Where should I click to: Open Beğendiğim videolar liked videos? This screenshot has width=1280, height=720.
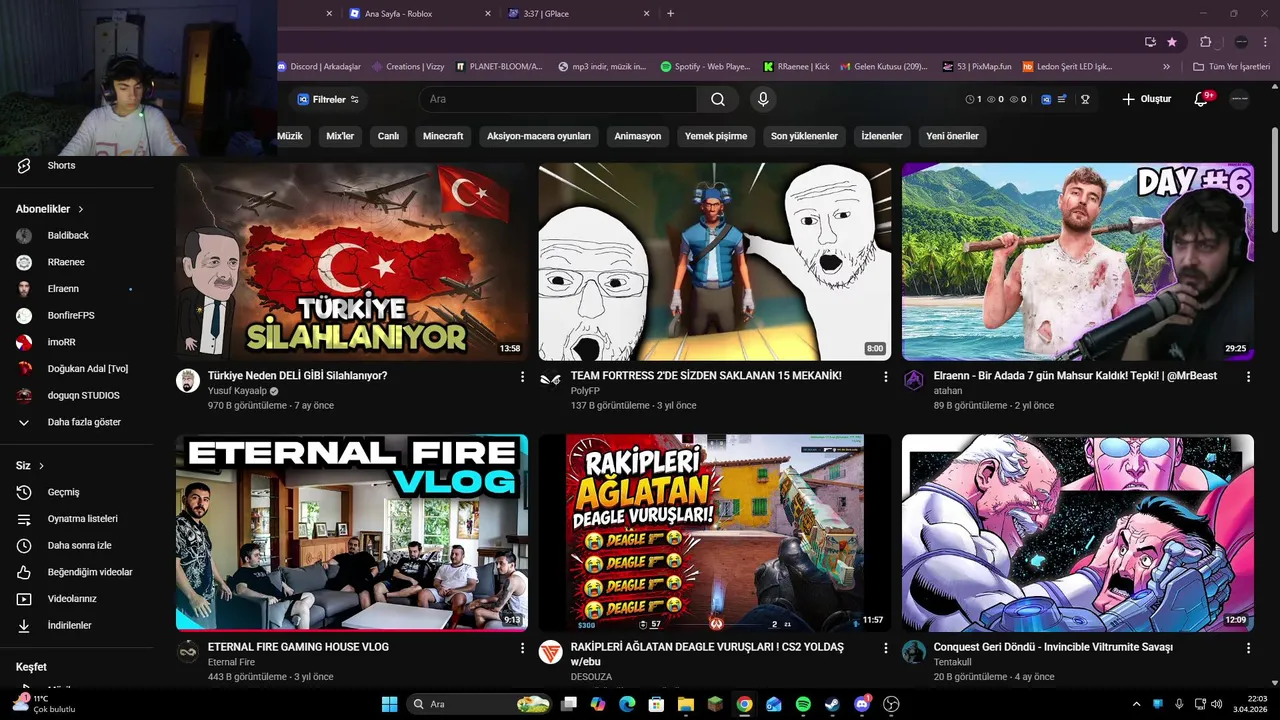click(x=90, y=572)
